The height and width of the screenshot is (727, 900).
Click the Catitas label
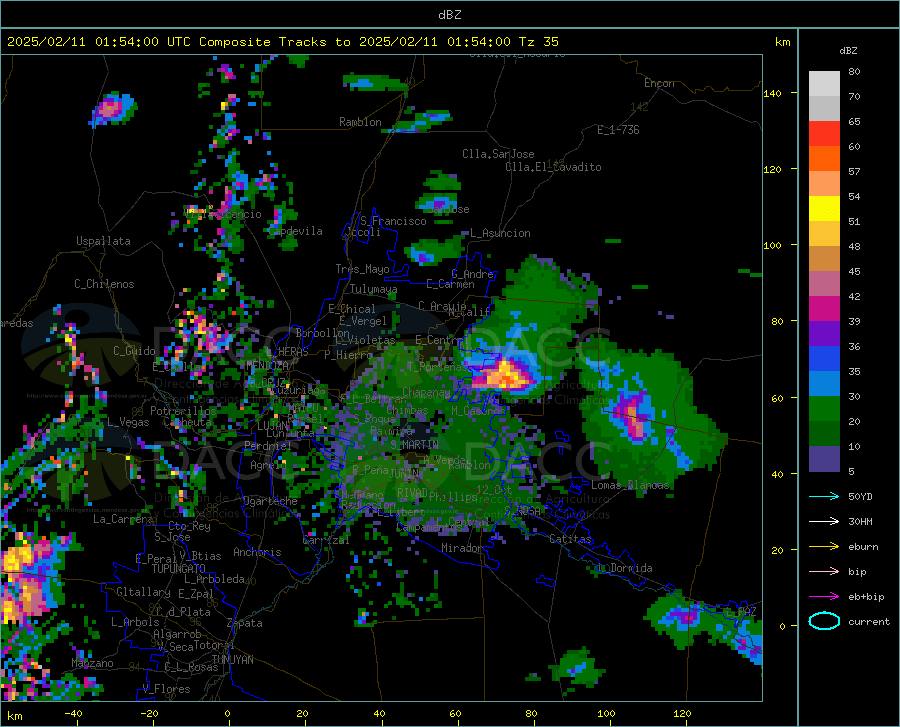[571, 539]
